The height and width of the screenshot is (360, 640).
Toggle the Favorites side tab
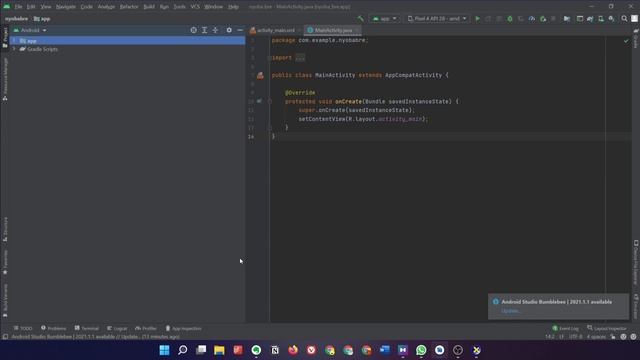(5, 262)
